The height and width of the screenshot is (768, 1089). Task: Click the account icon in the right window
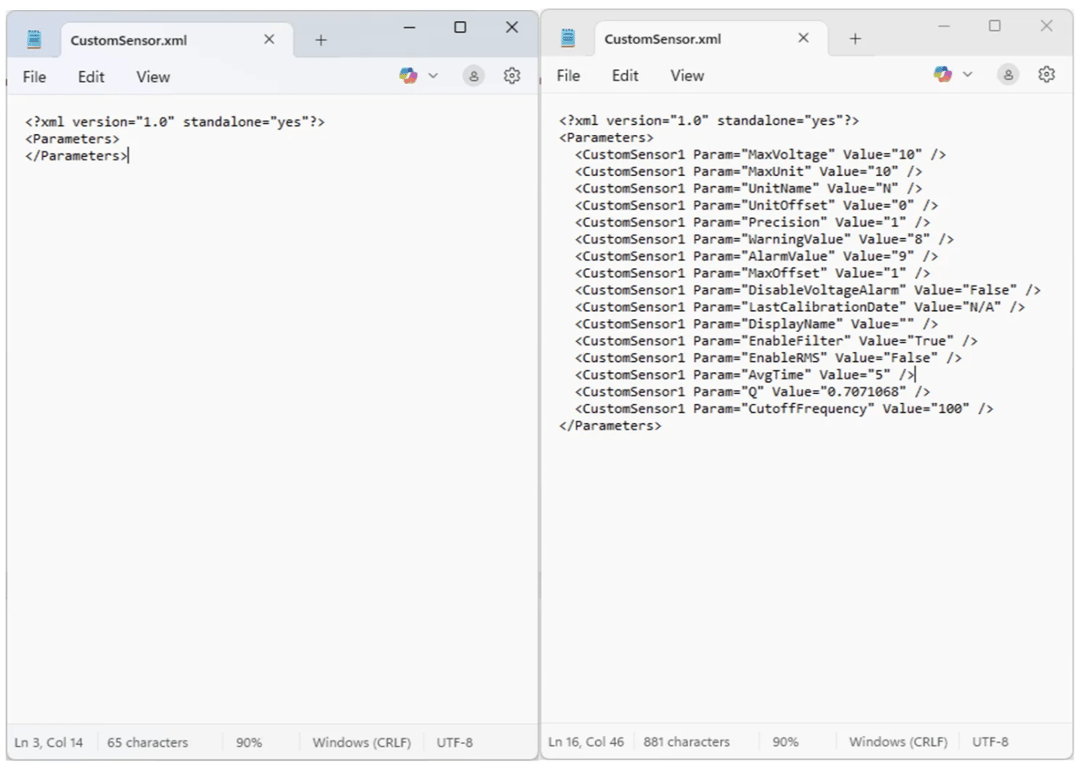[1007, 74]
